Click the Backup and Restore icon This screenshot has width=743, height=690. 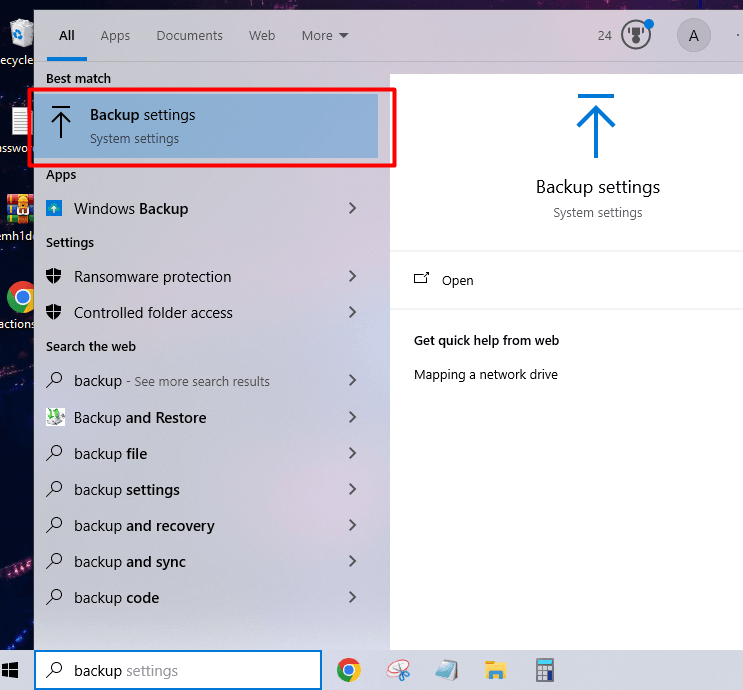[x=55, y=417]
